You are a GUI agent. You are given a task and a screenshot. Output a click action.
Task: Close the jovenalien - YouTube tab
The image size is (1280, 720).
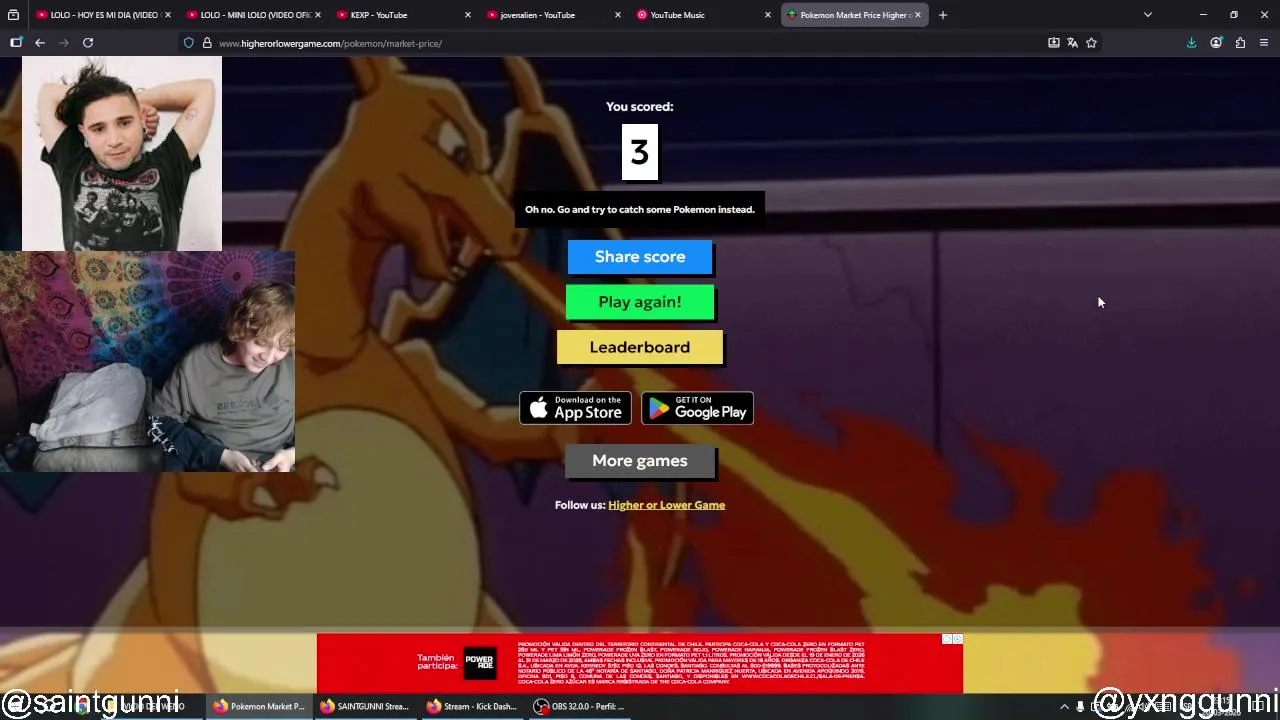[x=617, y=15]
